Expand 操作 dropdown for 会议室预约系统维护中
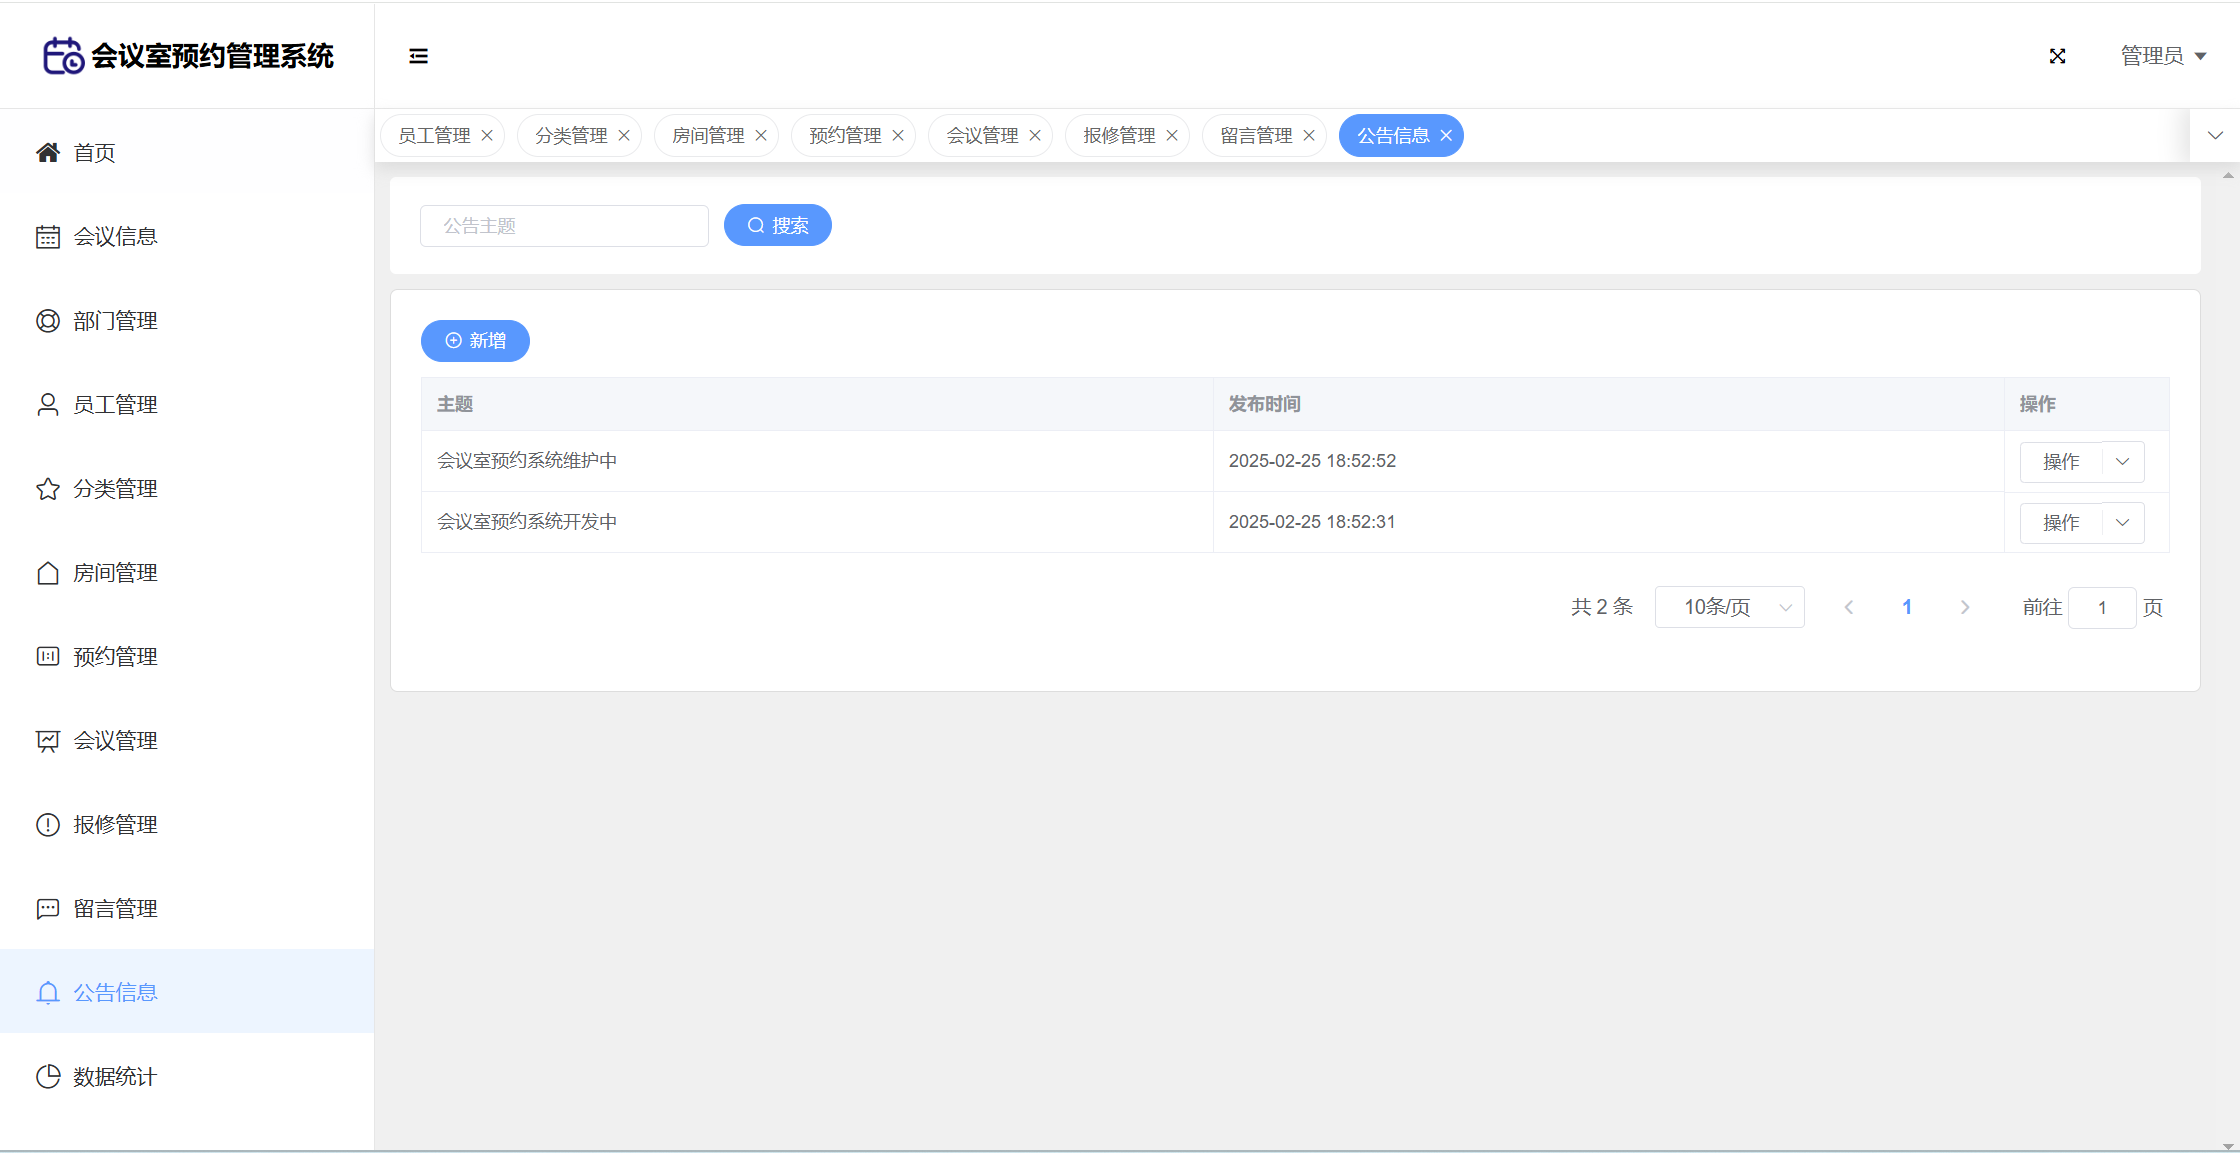Screen dimensions: 2240x1153 [x=2122, y=462]
